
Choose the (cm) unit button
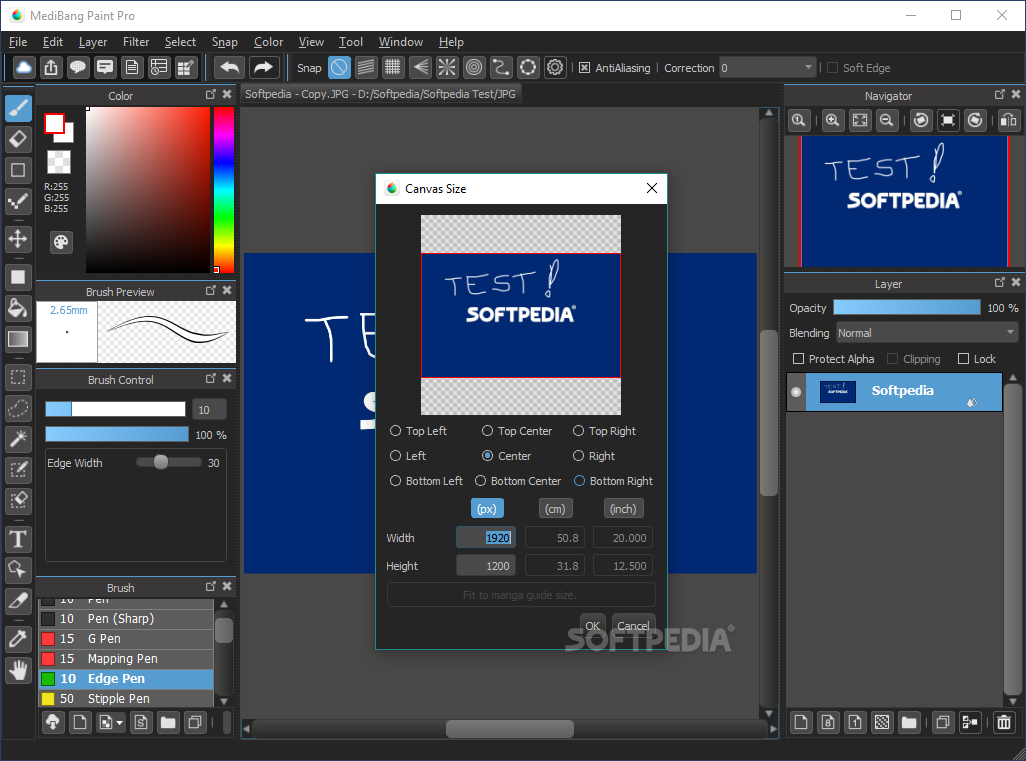(x=555, y=509)
